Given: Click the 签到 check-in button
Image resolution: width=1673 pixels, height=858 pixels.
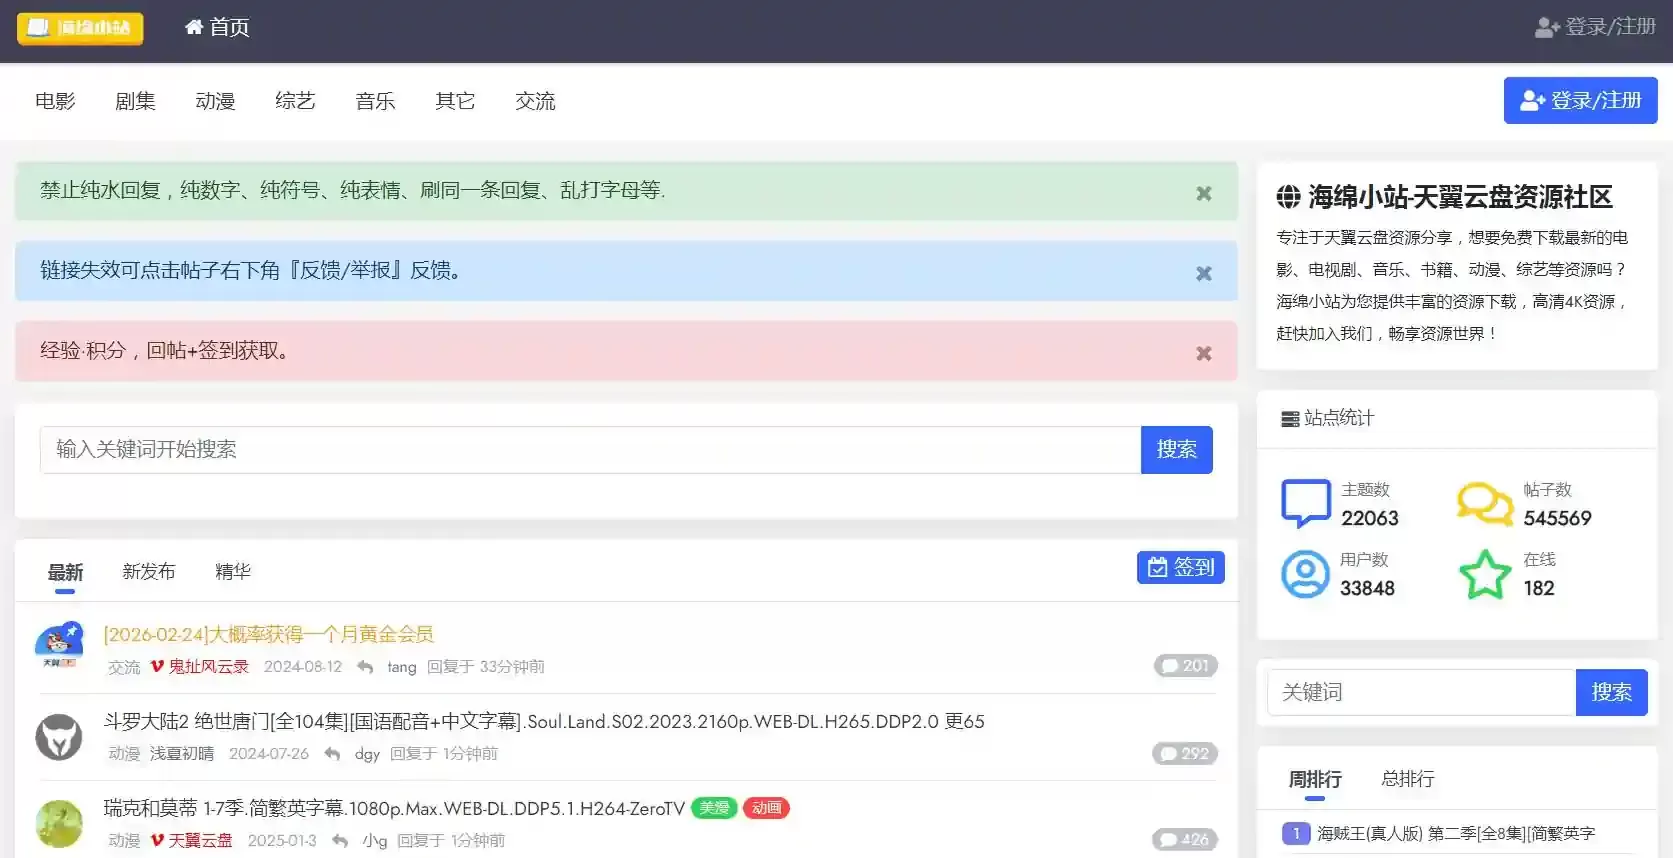Looking at the screenshot, I should click(1180, 568).
